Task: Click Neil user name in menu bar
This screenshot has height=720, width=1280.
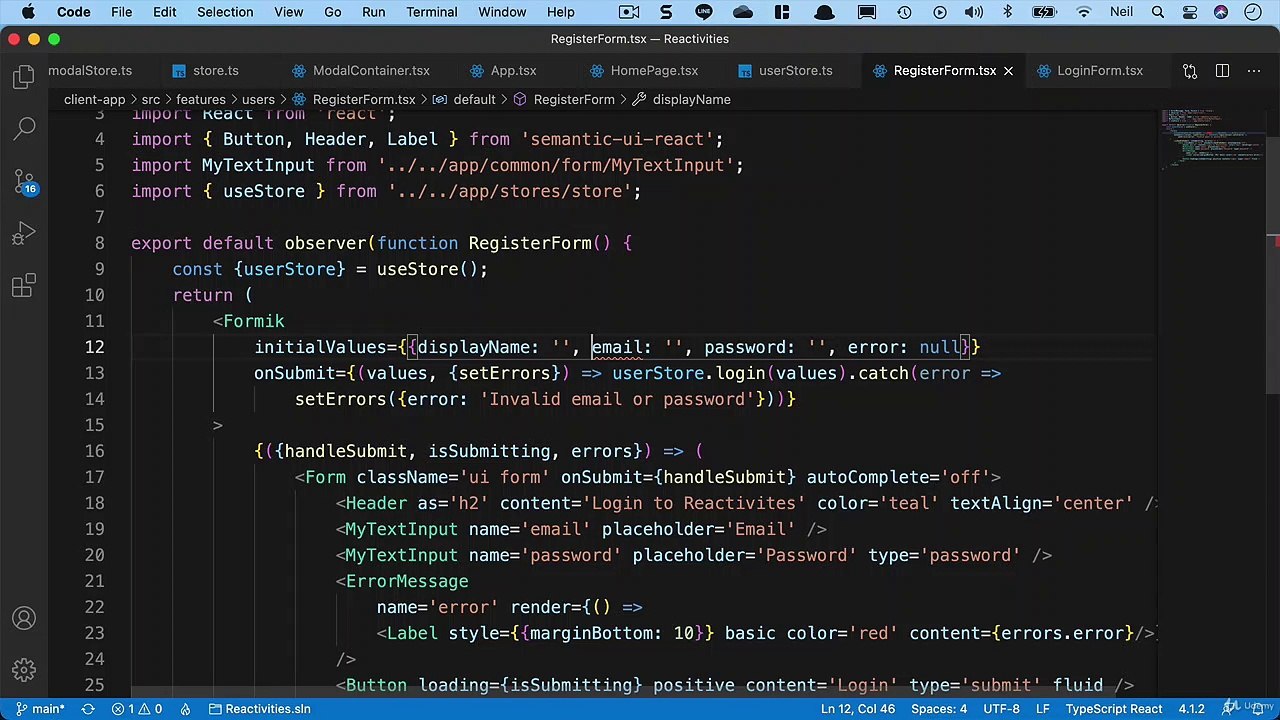Action: coord(1122,12)
